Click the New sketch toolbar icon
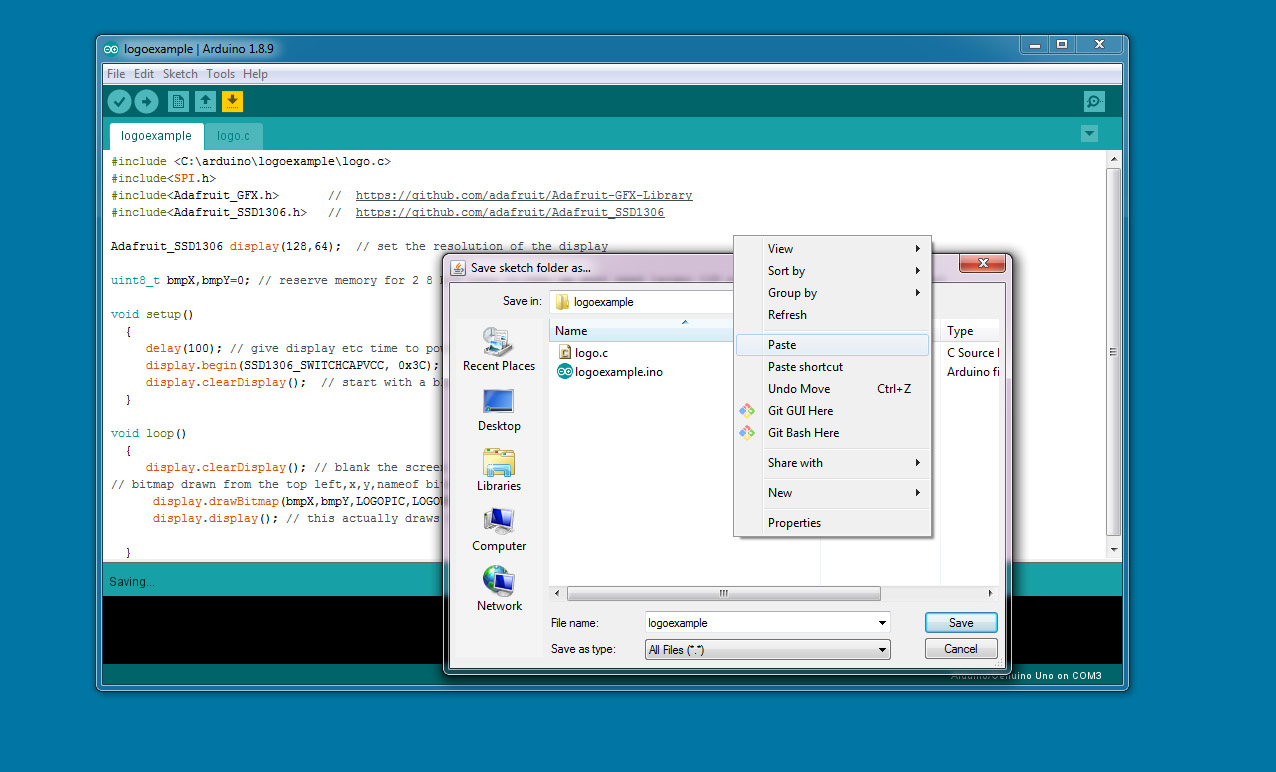This screenshot has width=1276, height=772. pos(178,101)
